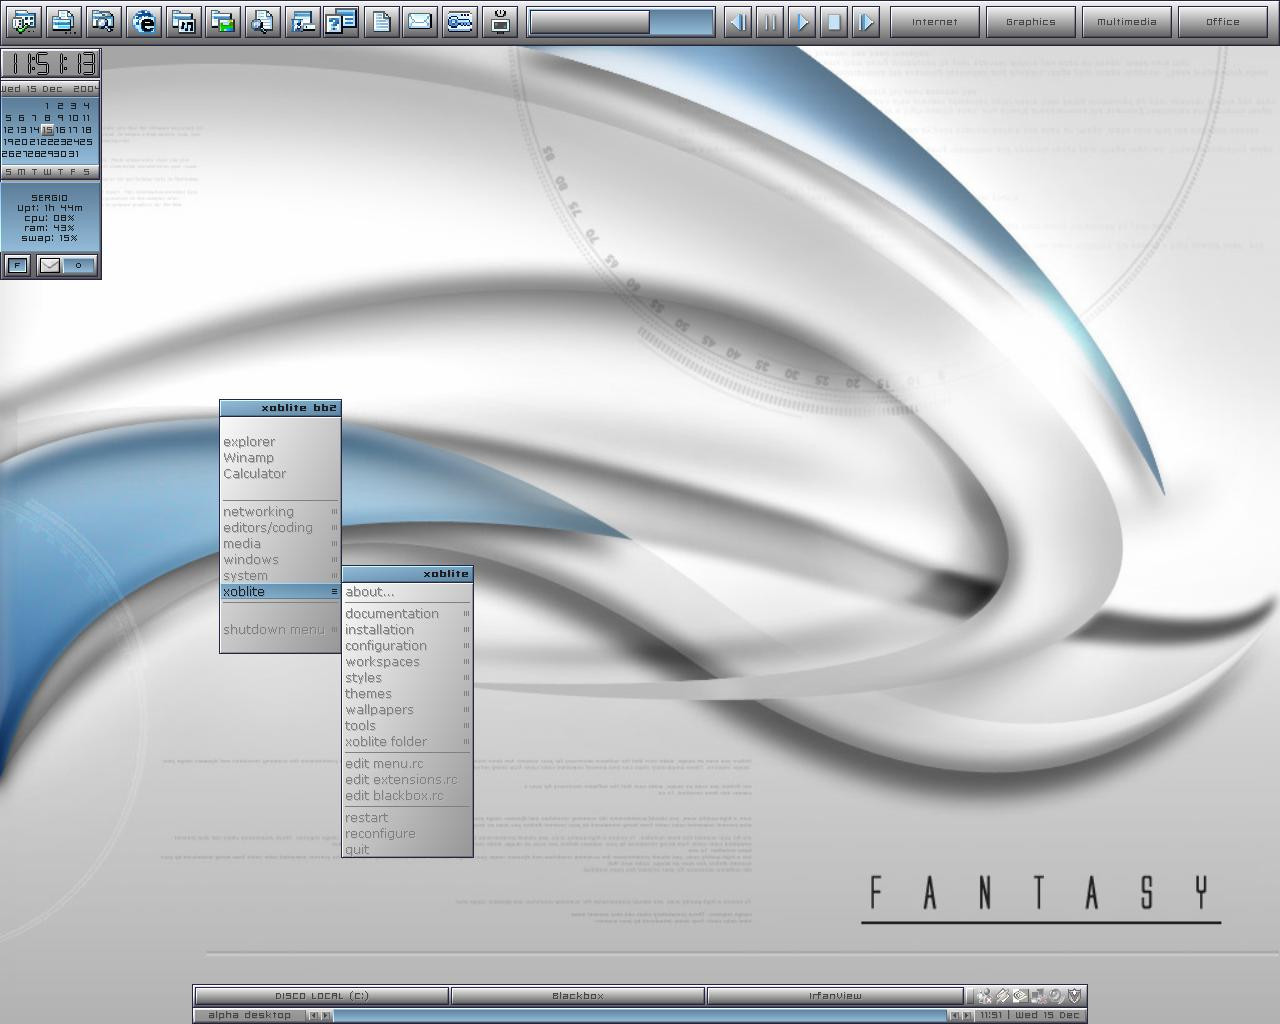Click the shield icon in system tray

[x=1075, y=996]
